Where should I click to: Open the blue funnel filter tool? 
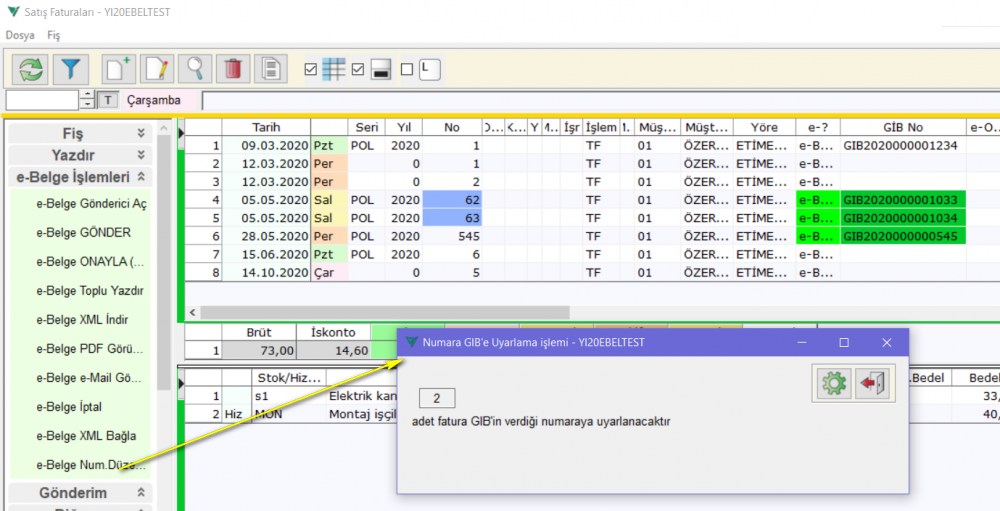pyautogui.click(x=70, y=69)
